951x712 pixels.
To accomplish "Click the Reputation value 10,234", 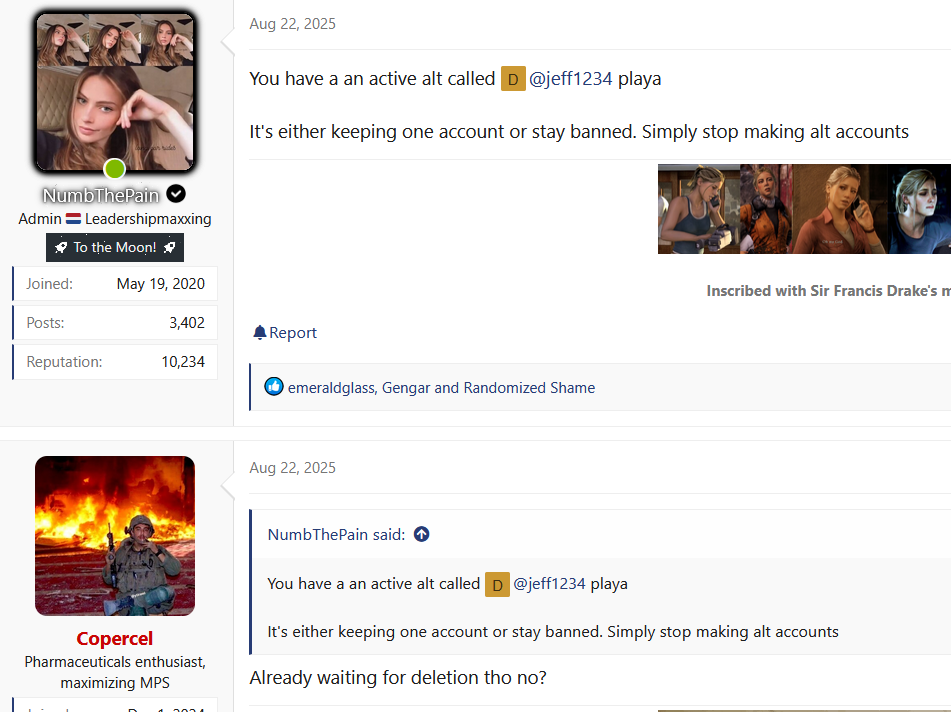I will click(x=183, y=361).
